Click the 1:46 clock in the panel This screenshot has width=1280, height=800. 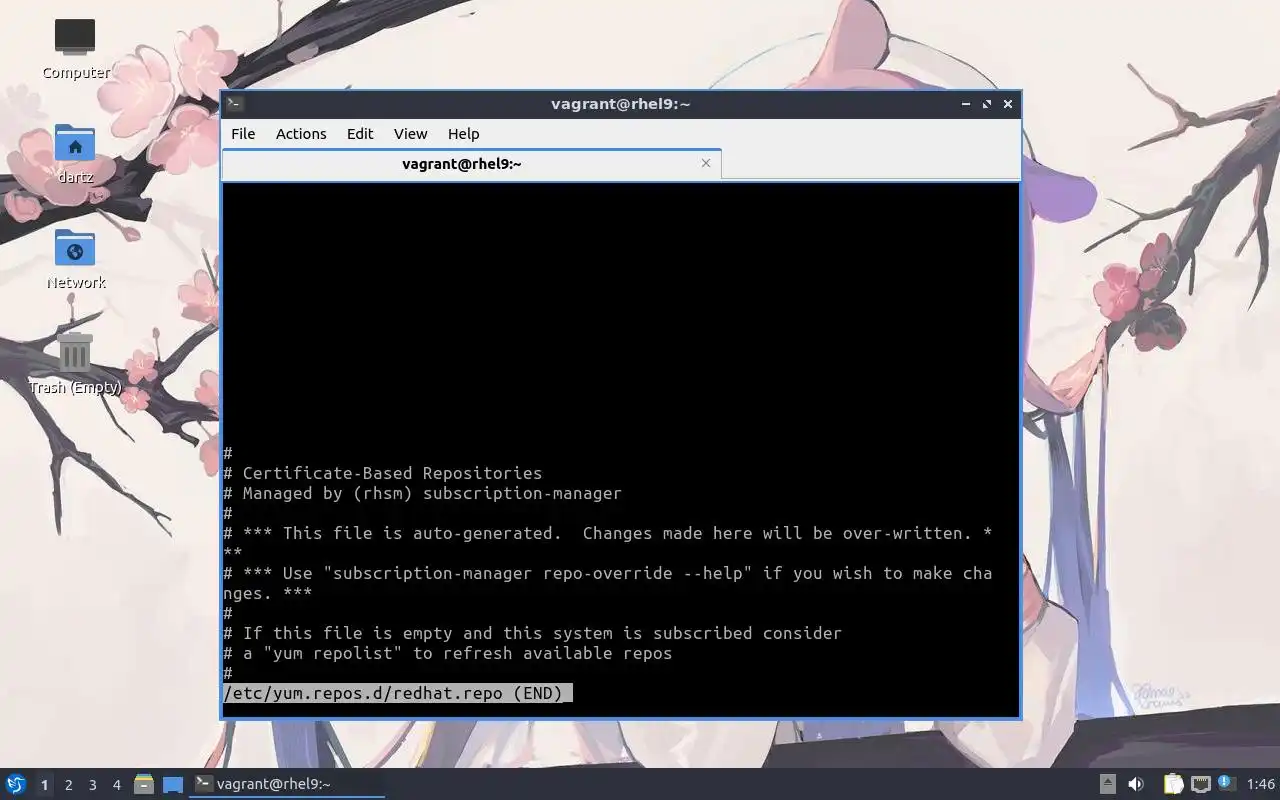[1260, 784]
